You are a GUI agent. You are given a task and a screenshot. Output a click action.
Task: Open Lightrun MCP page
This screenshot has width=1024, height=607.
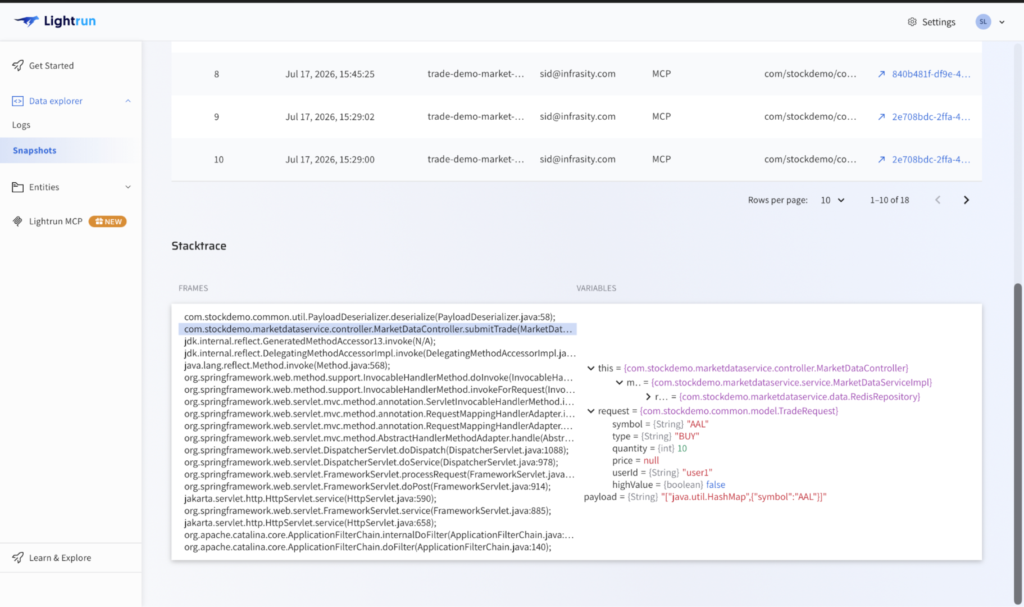click(x=56, y=221)
